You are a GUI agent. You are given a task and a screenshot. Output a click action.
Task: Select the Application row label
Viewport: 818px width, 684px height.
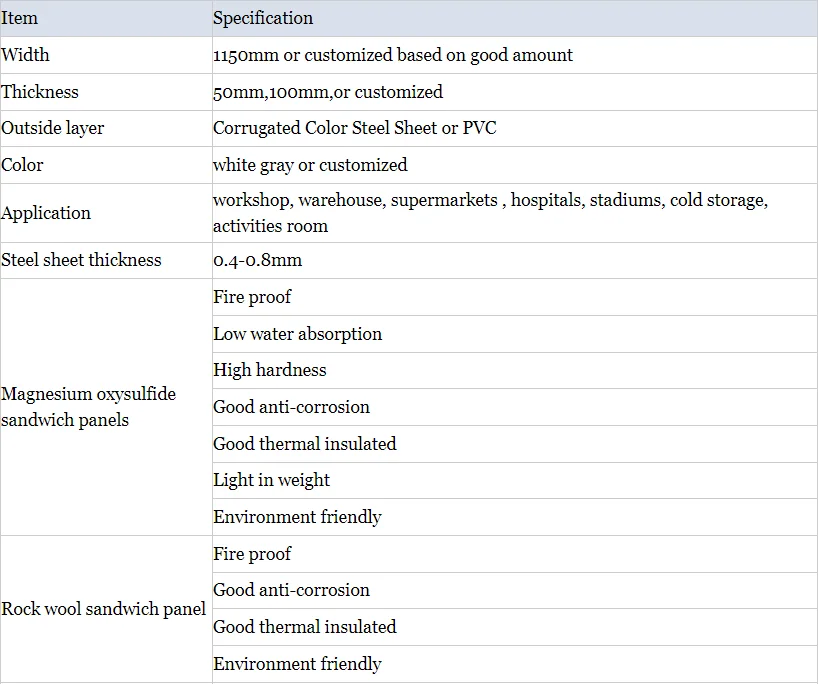[46, 213]
